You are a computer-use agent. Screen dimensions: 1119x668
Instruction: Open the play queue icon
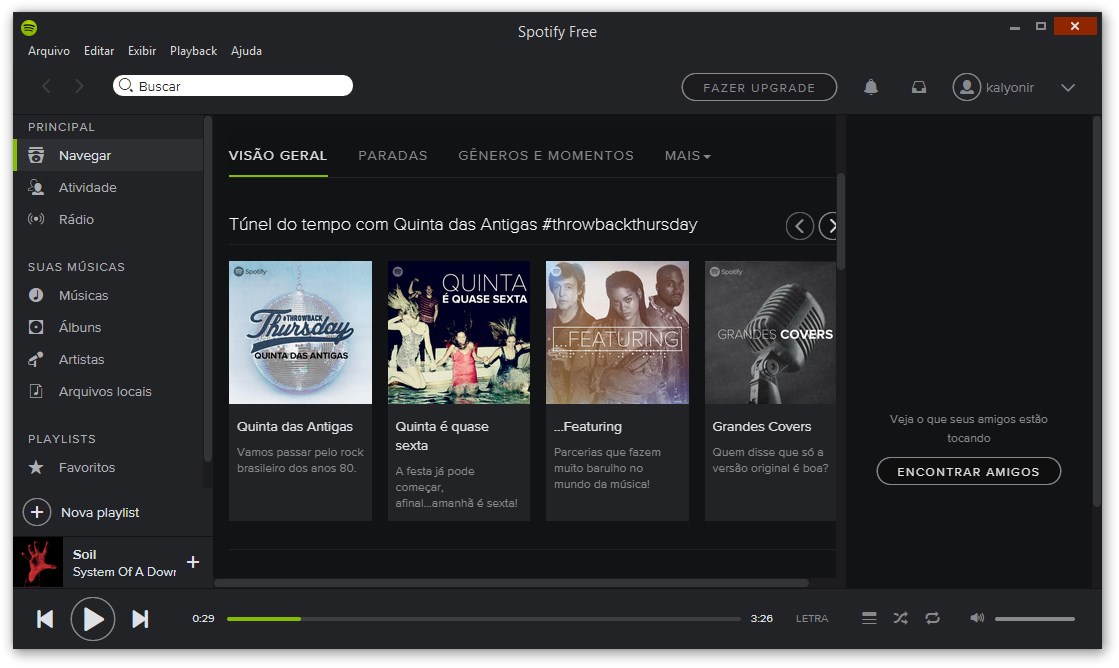point(869,618)
